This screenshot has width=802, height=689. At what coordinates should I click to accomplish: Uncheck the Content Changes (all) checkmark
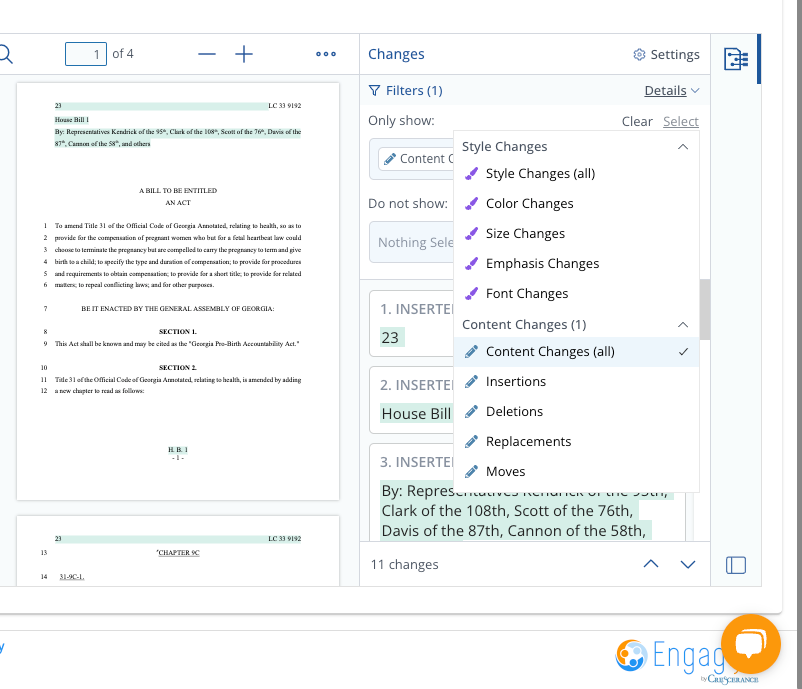coord(683,352)
